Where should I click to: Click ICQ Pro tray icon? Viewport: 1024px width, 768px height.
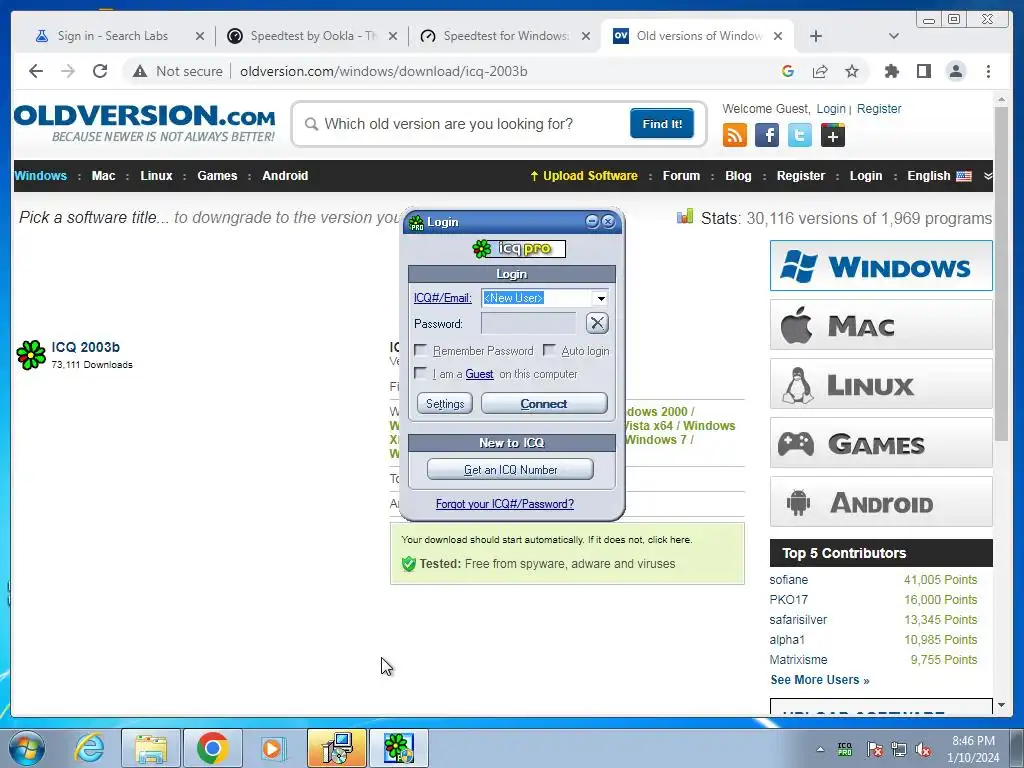click(844, 749)
